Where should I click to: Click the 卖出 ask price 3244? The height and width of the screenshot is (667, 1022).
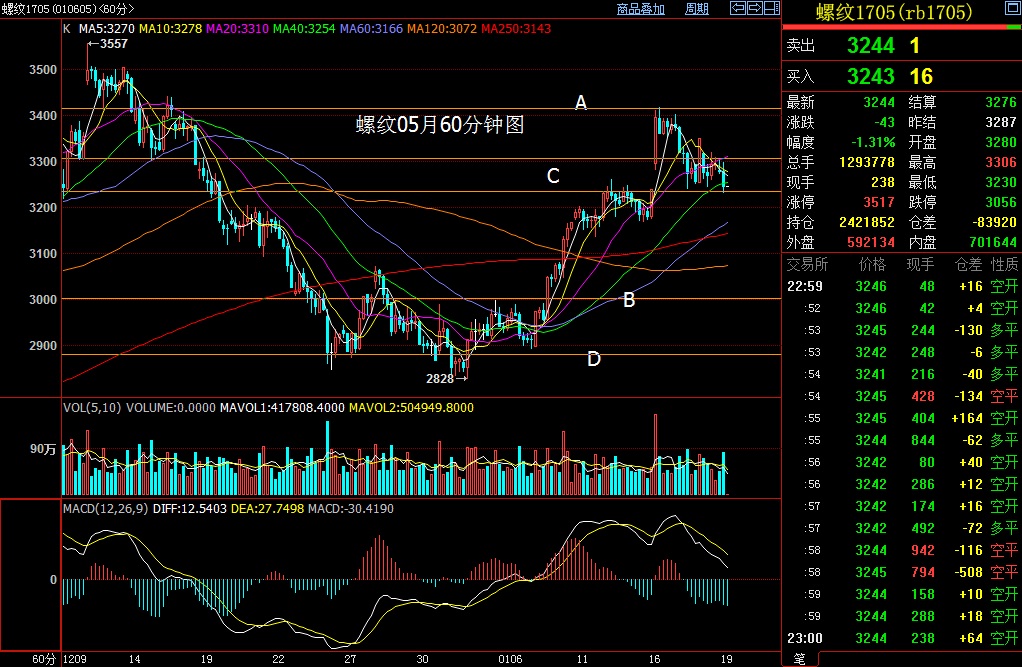tap(871, 45)
